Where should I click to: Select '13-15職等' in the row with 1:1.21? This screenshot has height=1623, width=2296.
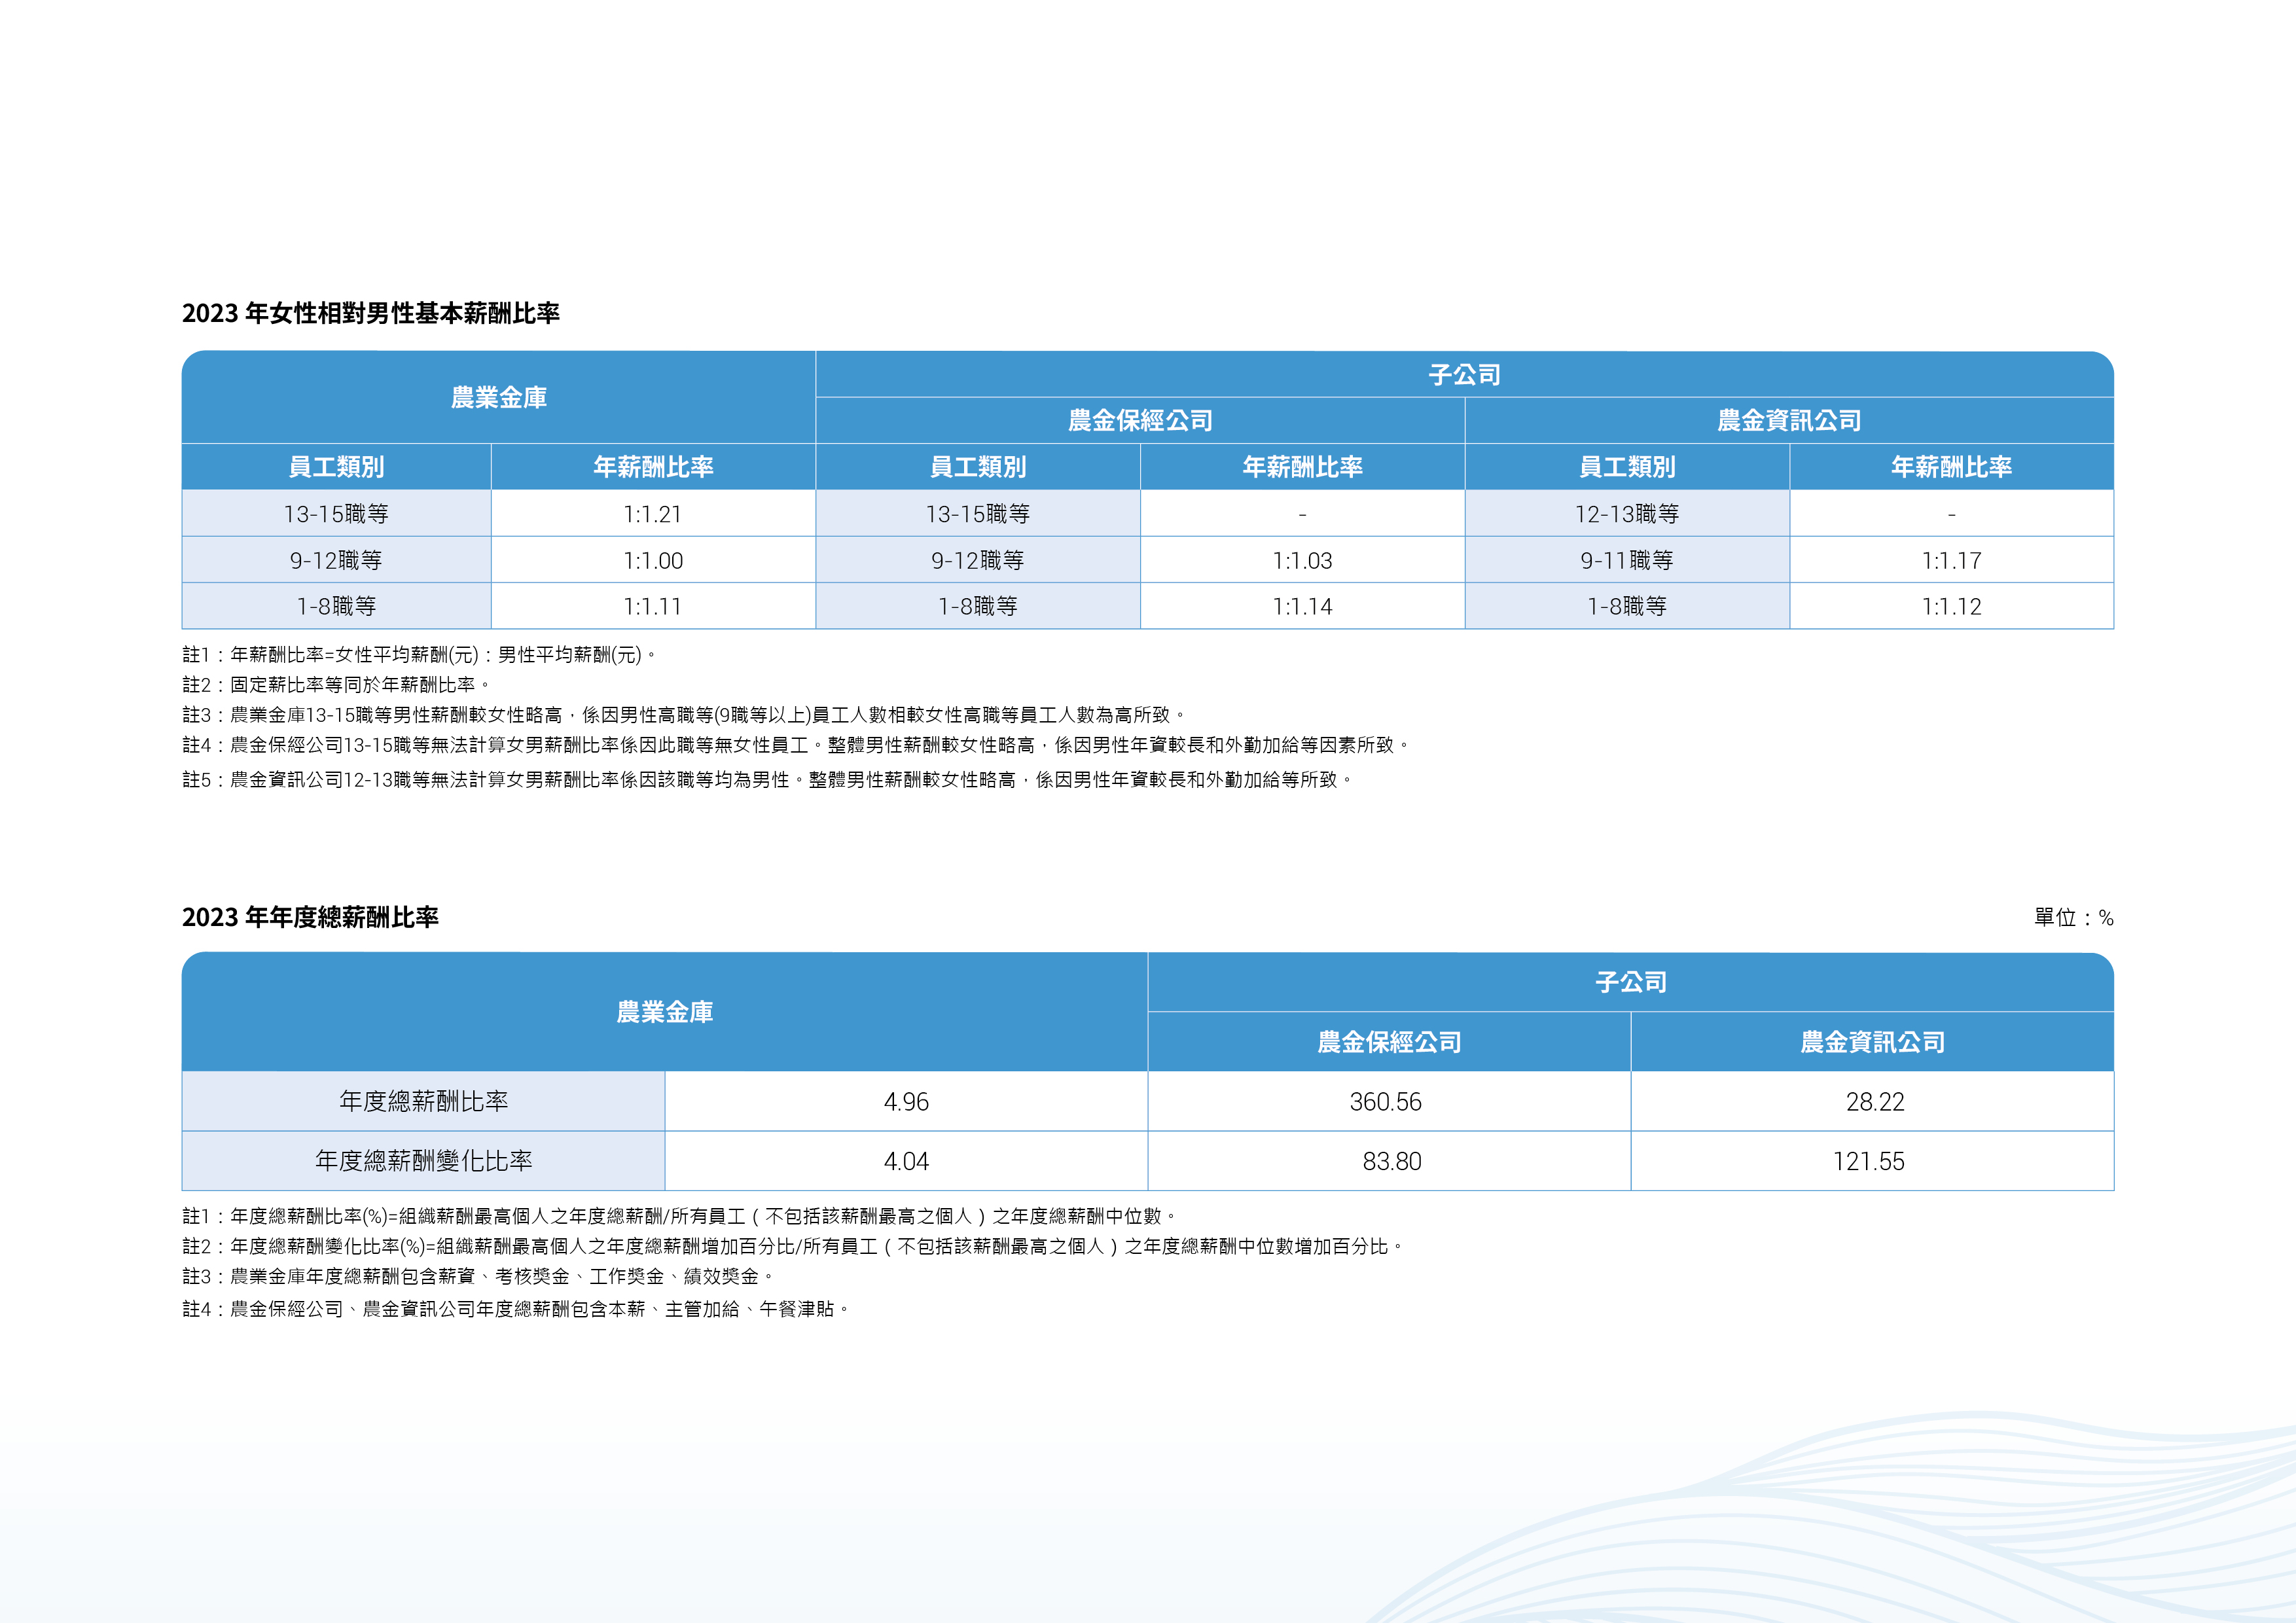point(336,514)
